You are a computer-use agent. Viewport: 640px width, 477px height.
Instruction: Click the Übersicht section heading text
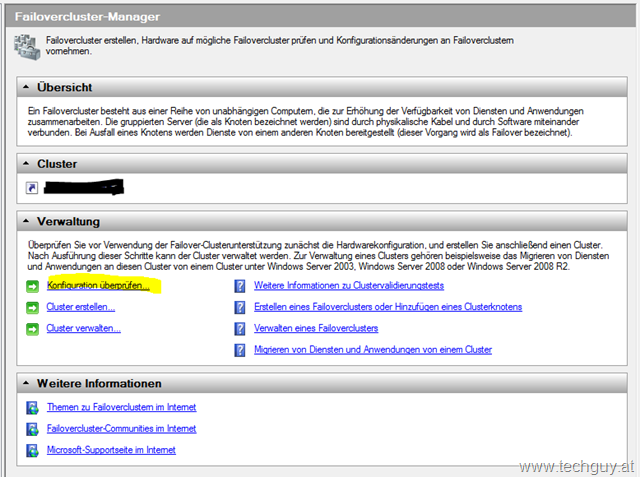64,87
